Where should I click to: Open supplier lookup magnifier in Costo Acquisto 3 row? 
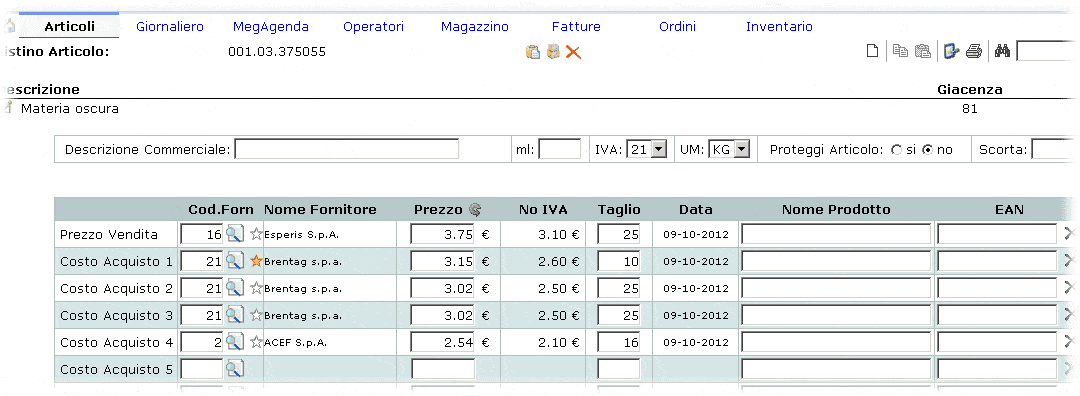tap(235, 315)
